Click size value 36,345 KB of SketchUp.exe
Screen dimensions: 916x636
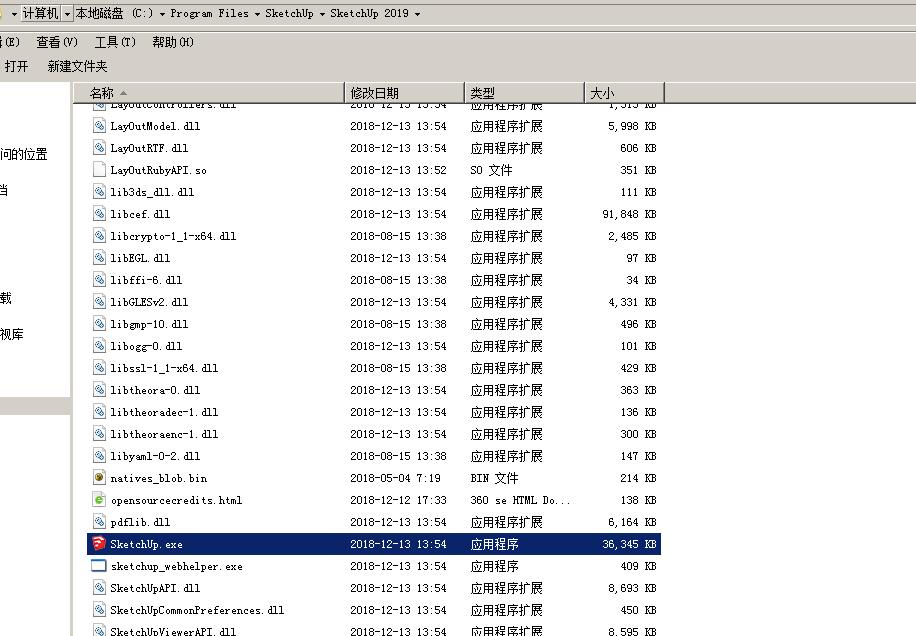tap(629, 544)
